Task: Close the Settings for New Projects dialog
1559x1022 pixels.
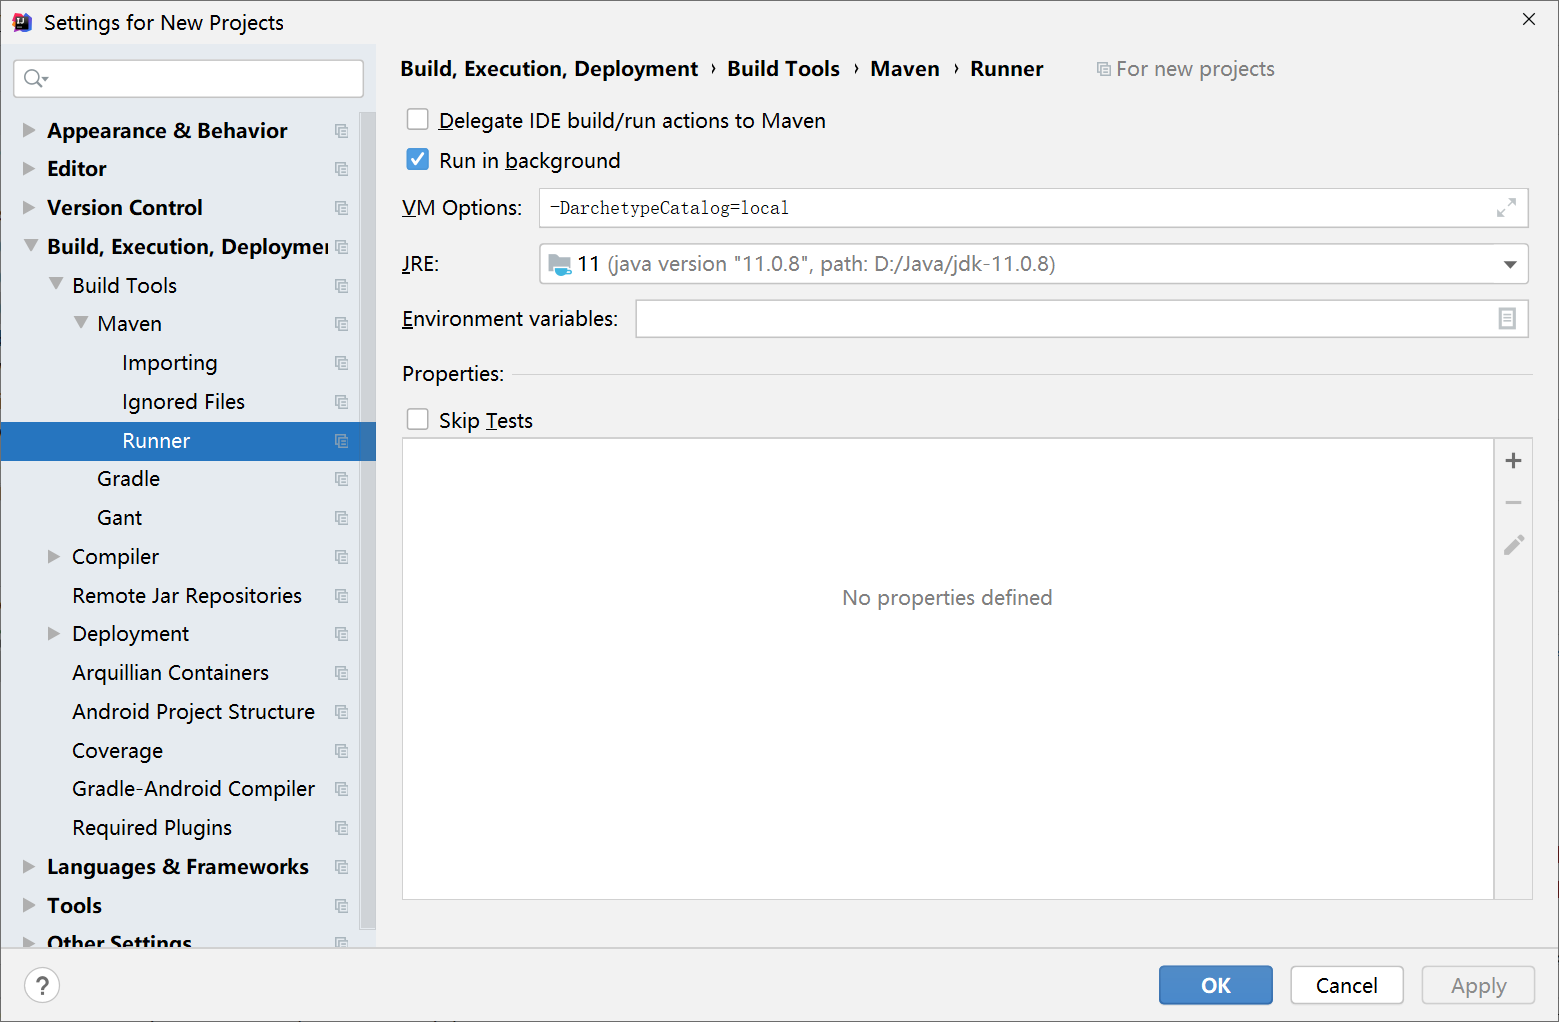Action: [1528, 19]
